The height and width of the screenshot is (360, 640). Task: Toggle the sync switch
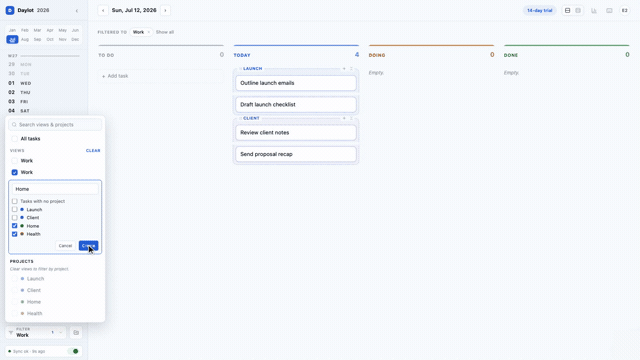(x=73, y=351)
